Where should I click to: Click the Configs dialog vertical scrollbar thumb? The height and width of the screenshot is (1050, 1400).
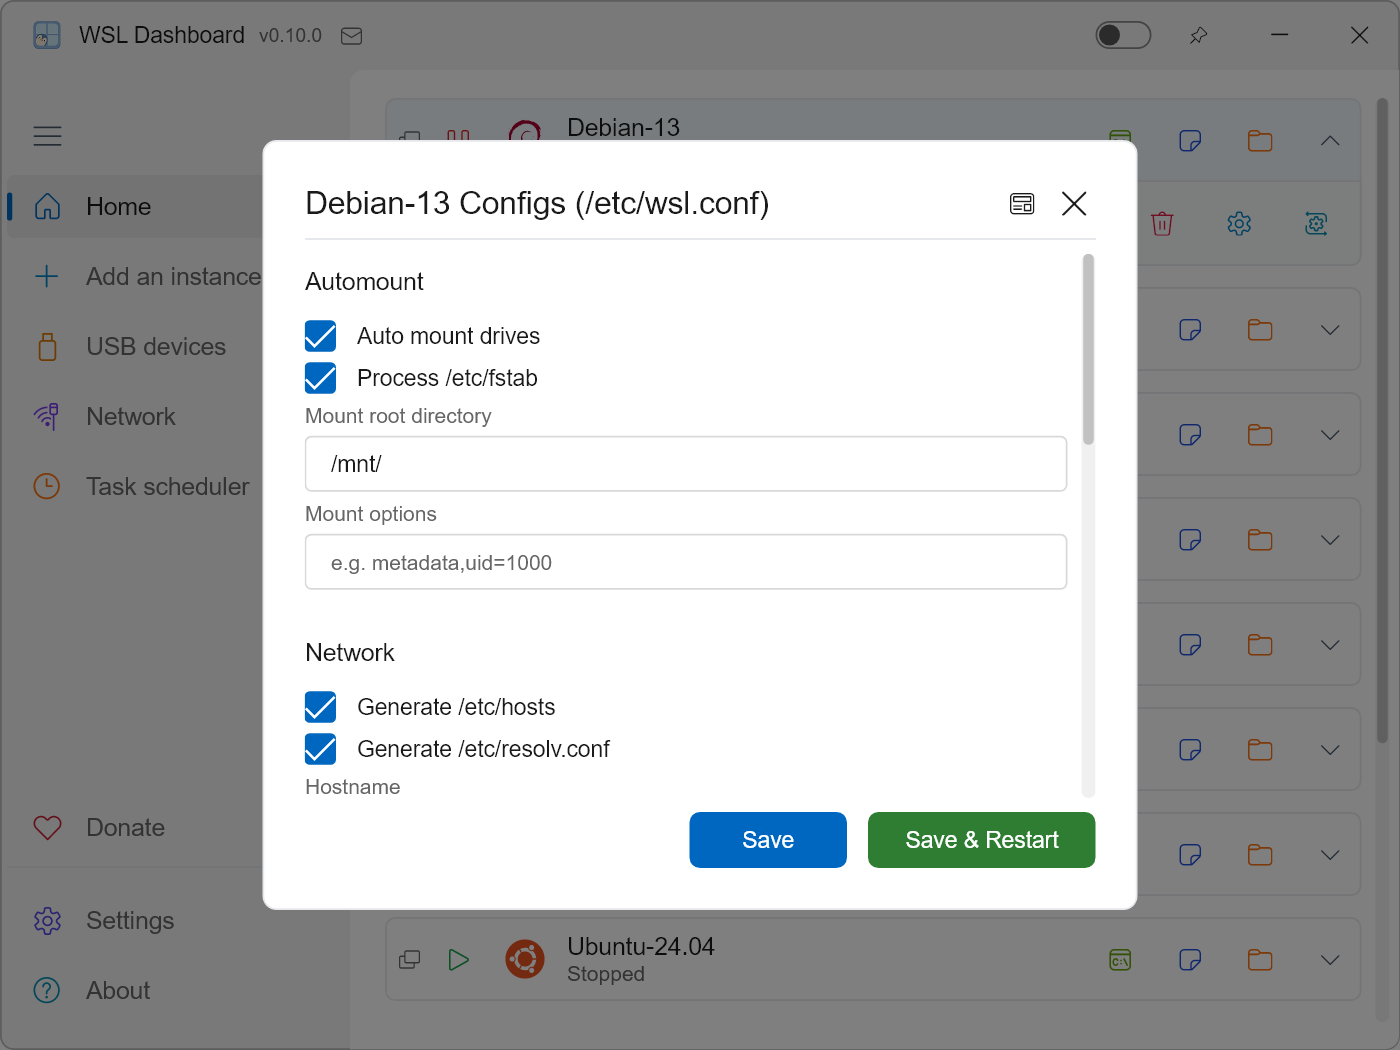[1088, 349]
